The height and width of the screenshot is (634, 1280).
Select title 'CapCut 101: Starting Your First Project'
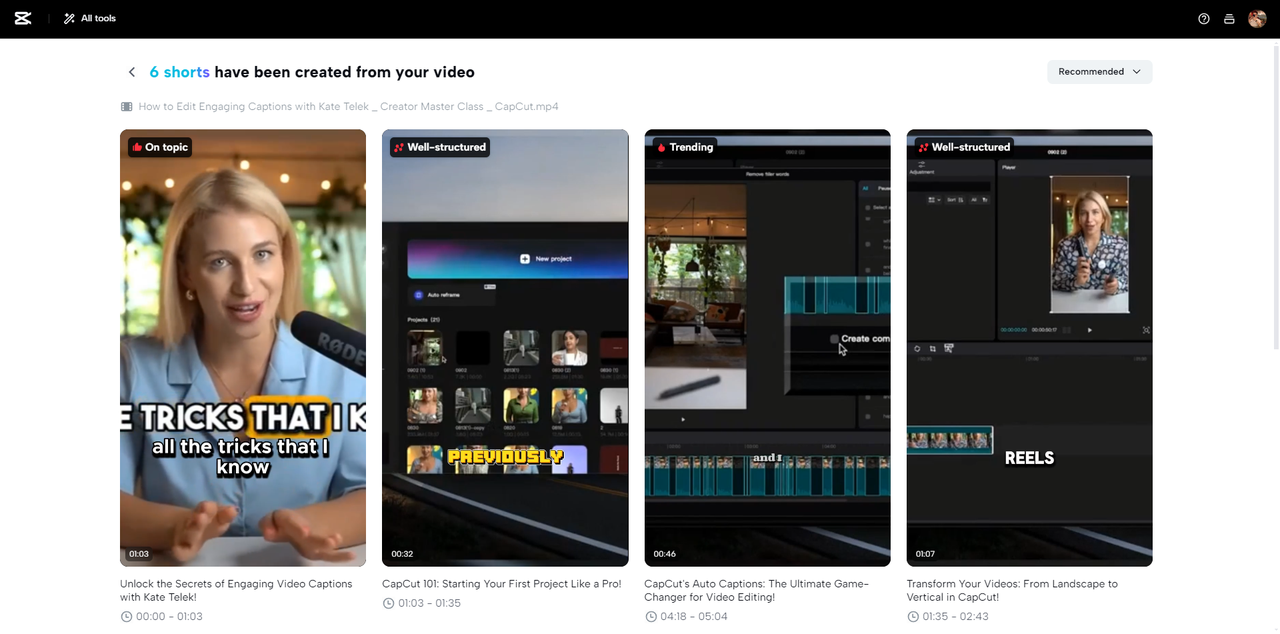(501, 584)
